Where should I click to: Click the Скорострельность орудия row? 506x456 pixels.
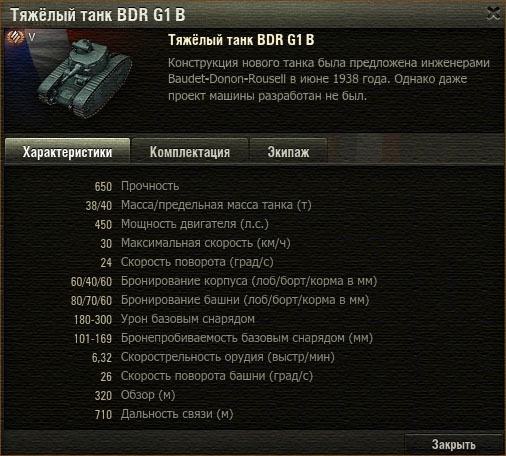[x=213, y=357]
